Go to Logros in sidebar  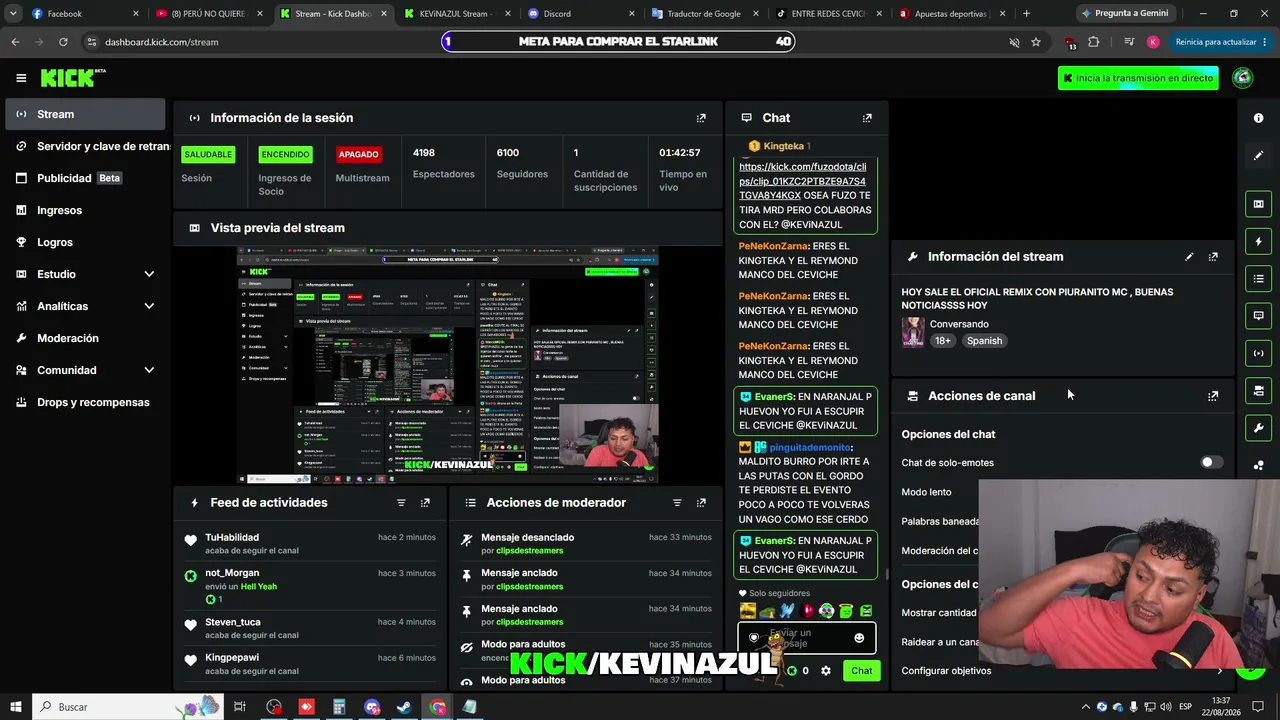pos(85,242)
